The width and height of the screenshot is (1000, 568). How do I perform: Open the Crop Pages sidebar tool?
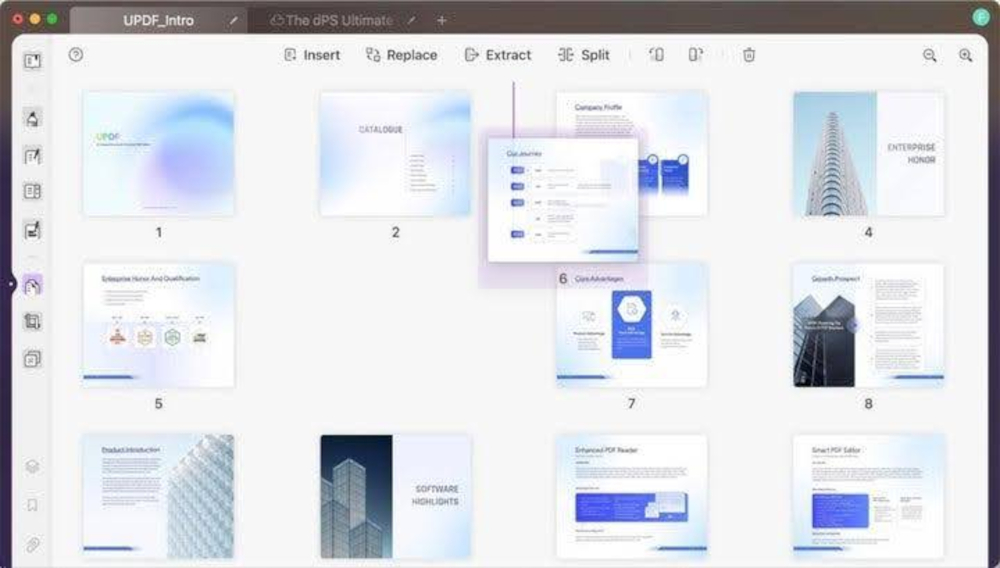tap(33, 321)
